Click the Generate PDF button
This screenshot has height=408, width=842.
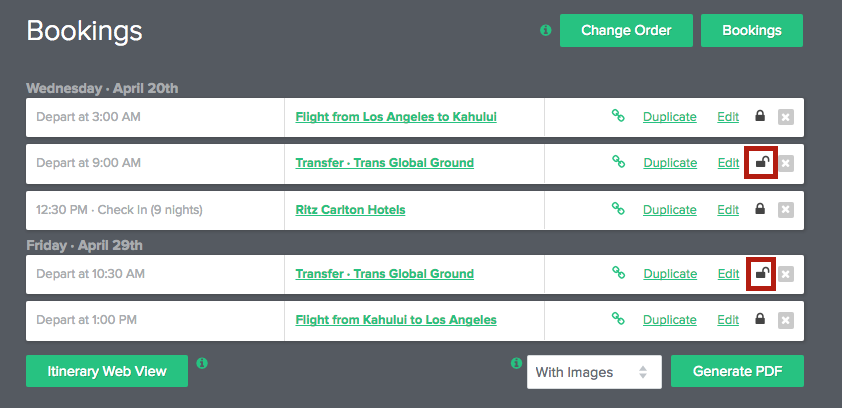pyautogui.click(x=737, y=371)
